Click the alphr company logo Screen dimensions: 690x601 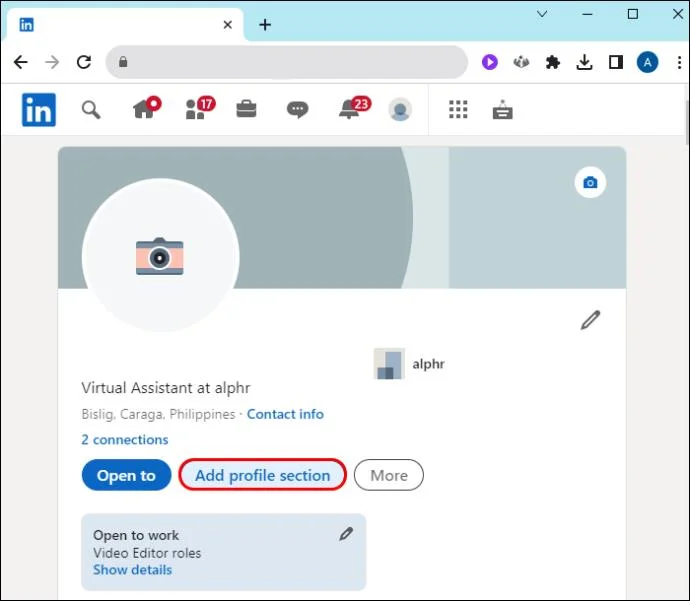[389, 364]
